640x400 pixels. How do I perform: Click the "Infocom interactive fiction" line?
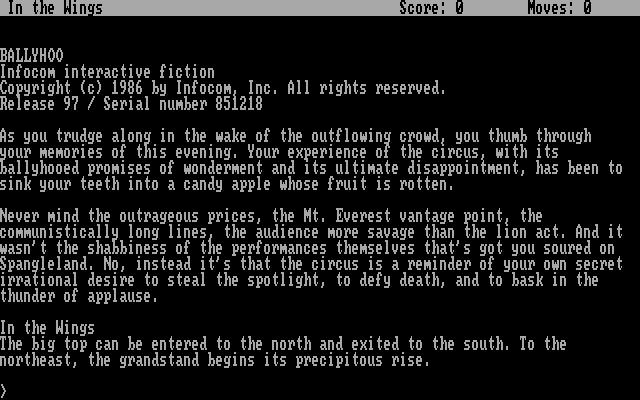(x=107, y=72)
